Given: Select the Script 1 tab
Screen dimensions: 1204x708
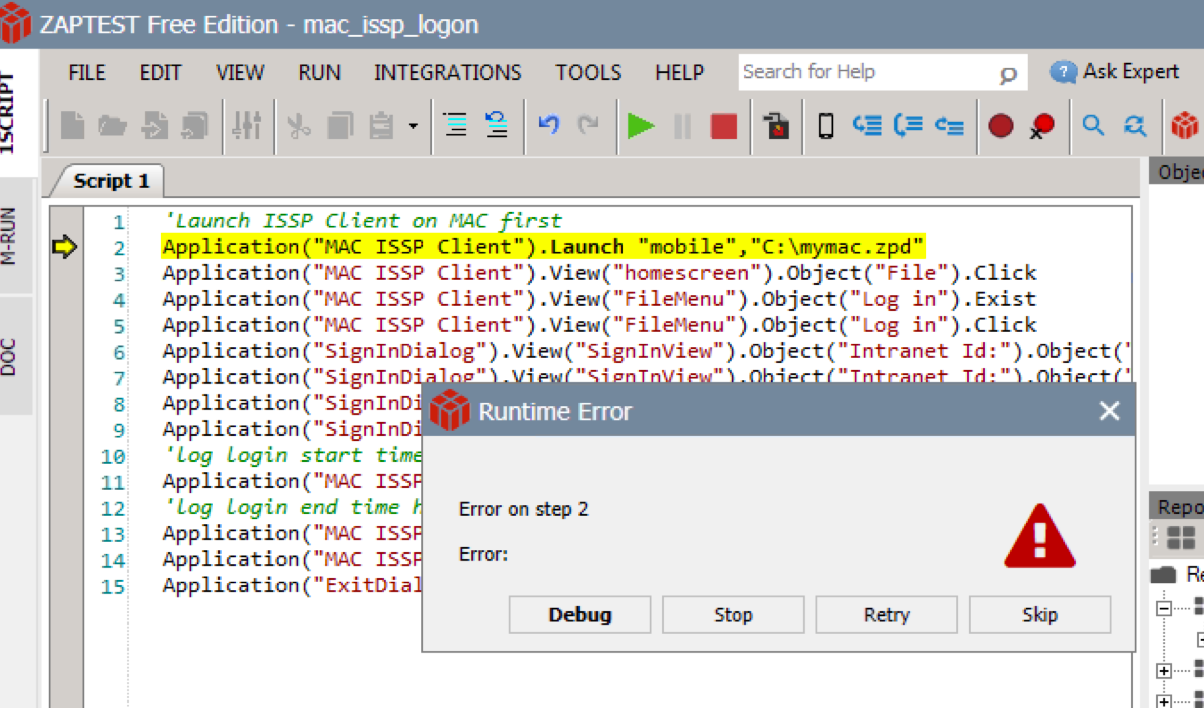Looking at the screenshot, I should tap(110, 181).
